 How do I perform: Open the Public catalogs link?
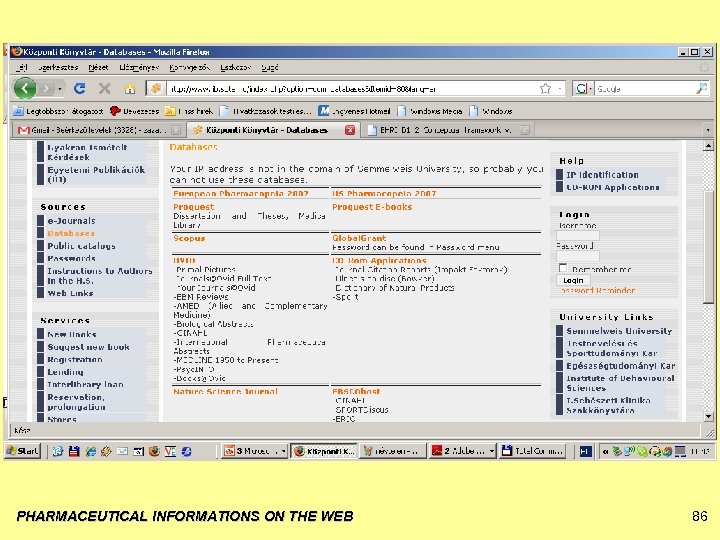(81, 246)
